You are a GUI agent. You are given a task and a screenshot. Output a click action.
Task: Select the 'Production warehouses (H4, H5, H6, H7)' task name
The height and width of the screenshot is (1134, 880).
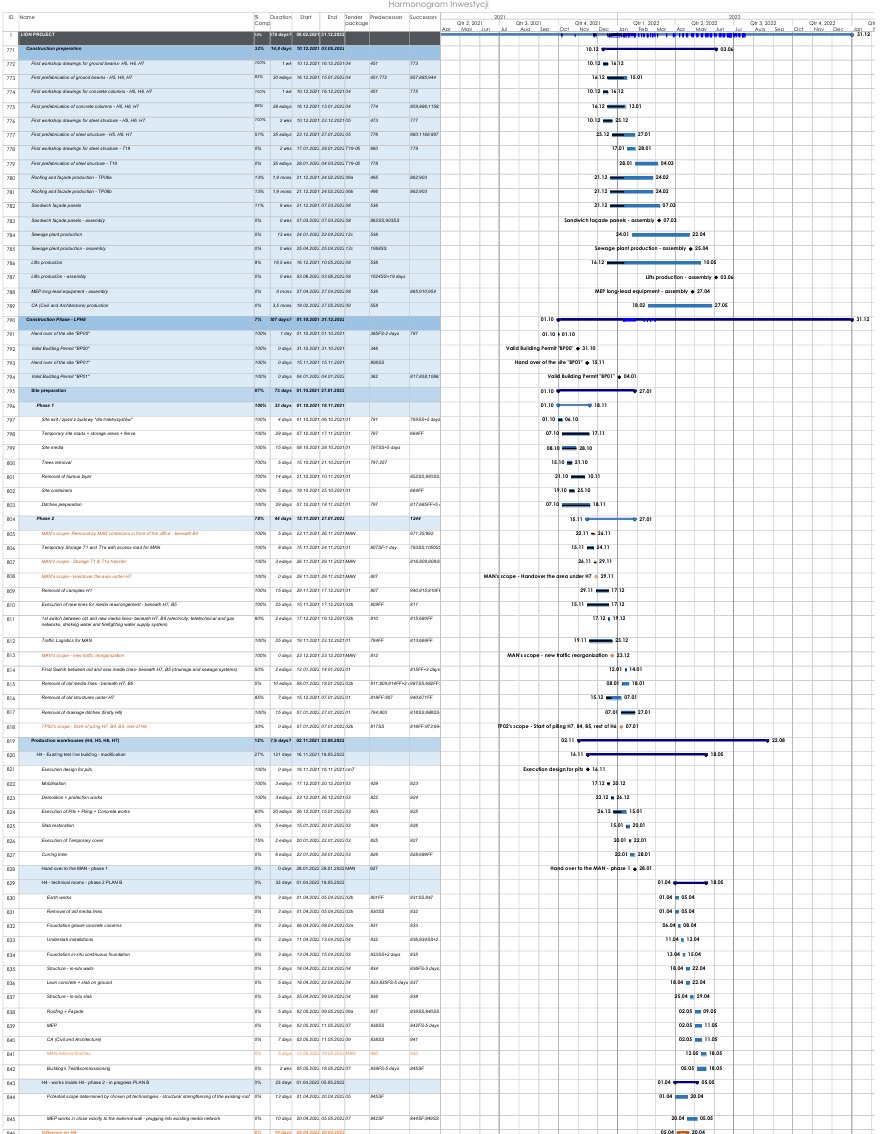pos(75,741)
